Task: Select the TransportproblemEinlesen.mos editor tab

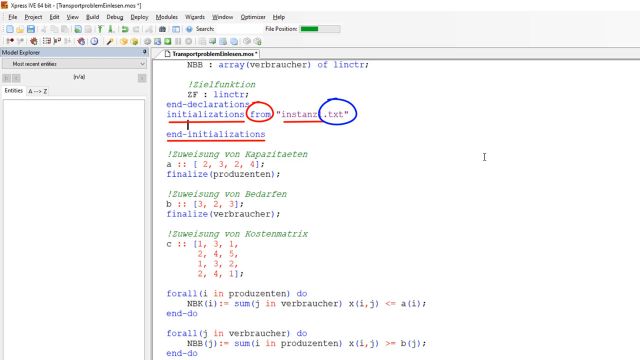Action: (211, 54)
